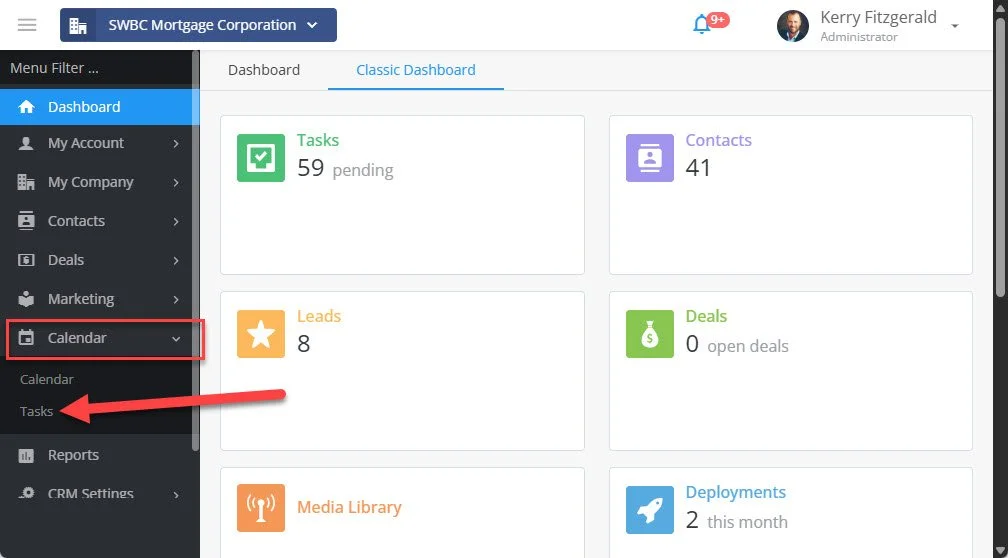Expand Contacts menu chevron

(x=176, y=221)
